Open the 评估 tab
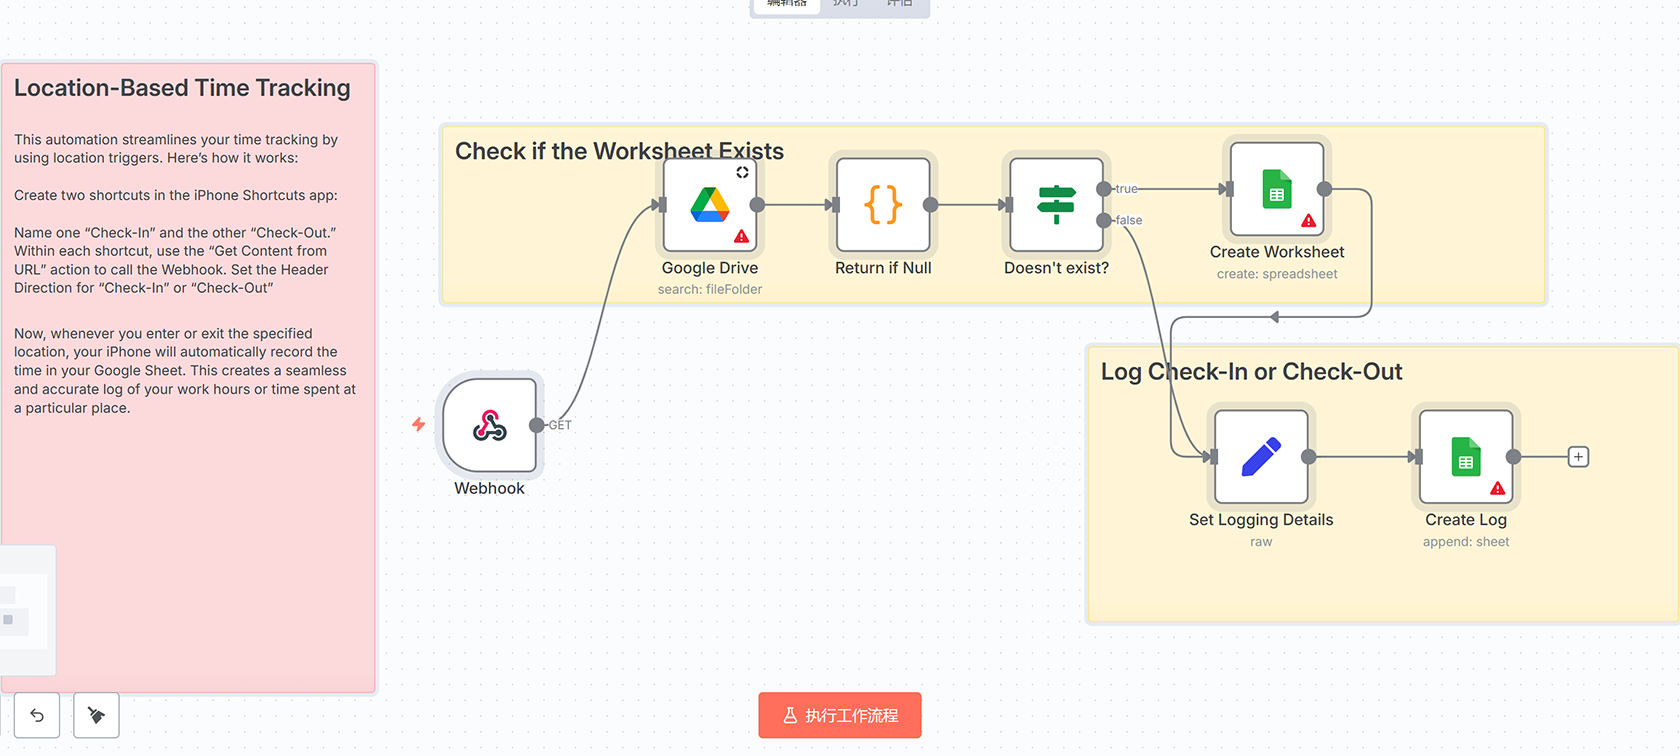Image resolution: width=1680 pixels, height=756 pixels. pyautogui.click(x=899, y=4)
